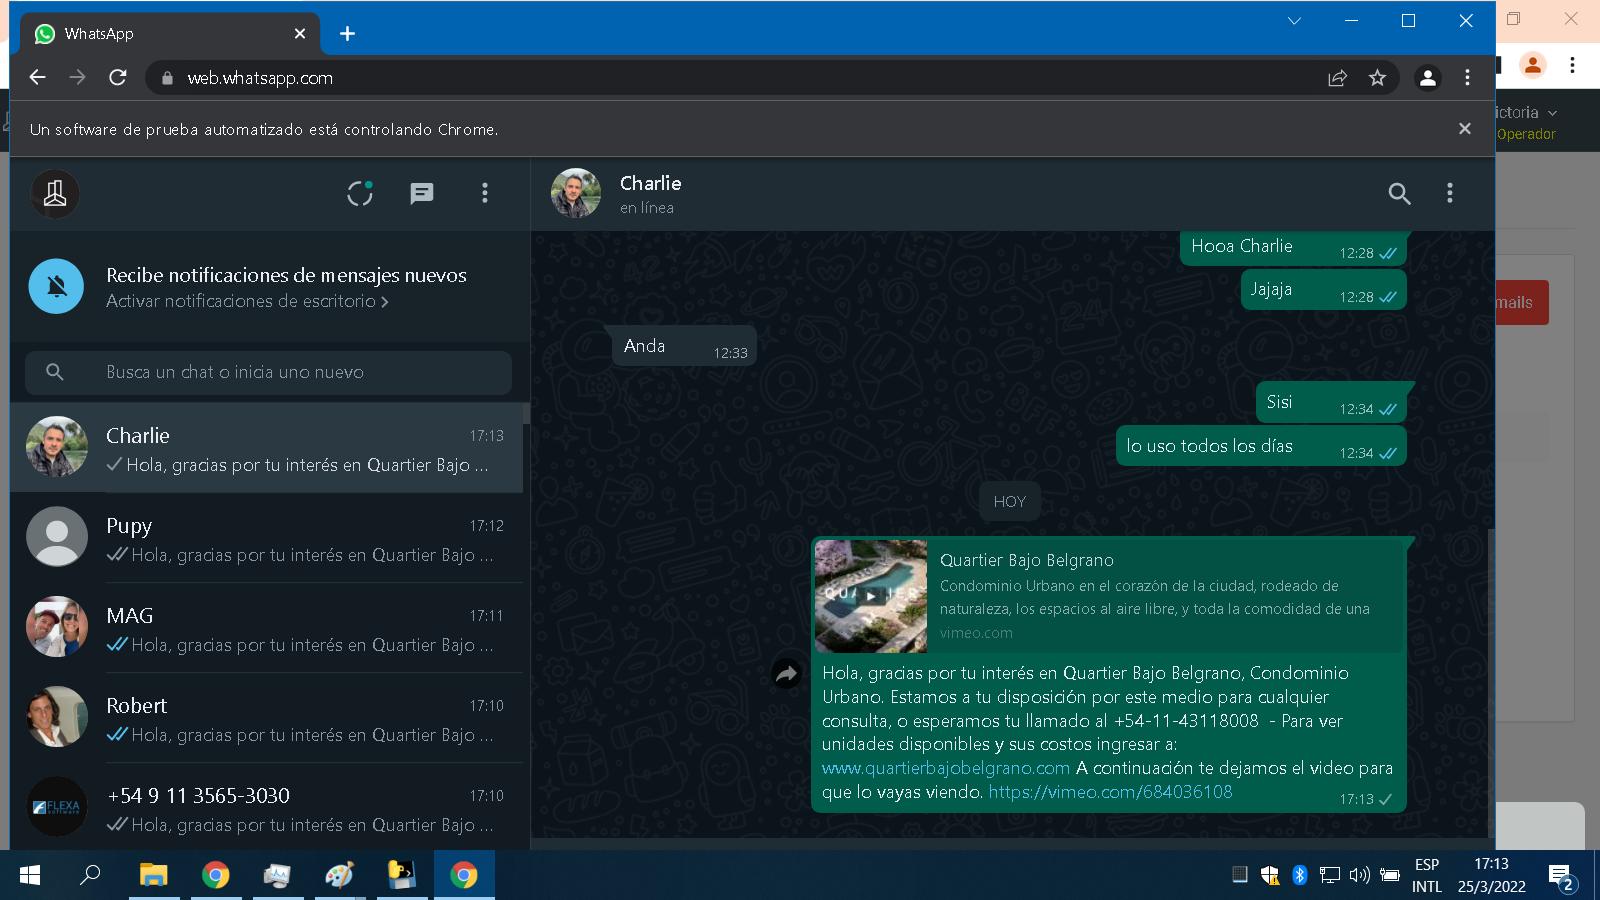Click the muted notifications bell icon
Image resolution: width=1600 pixels, height=900 pixels.
click(56, 286)
